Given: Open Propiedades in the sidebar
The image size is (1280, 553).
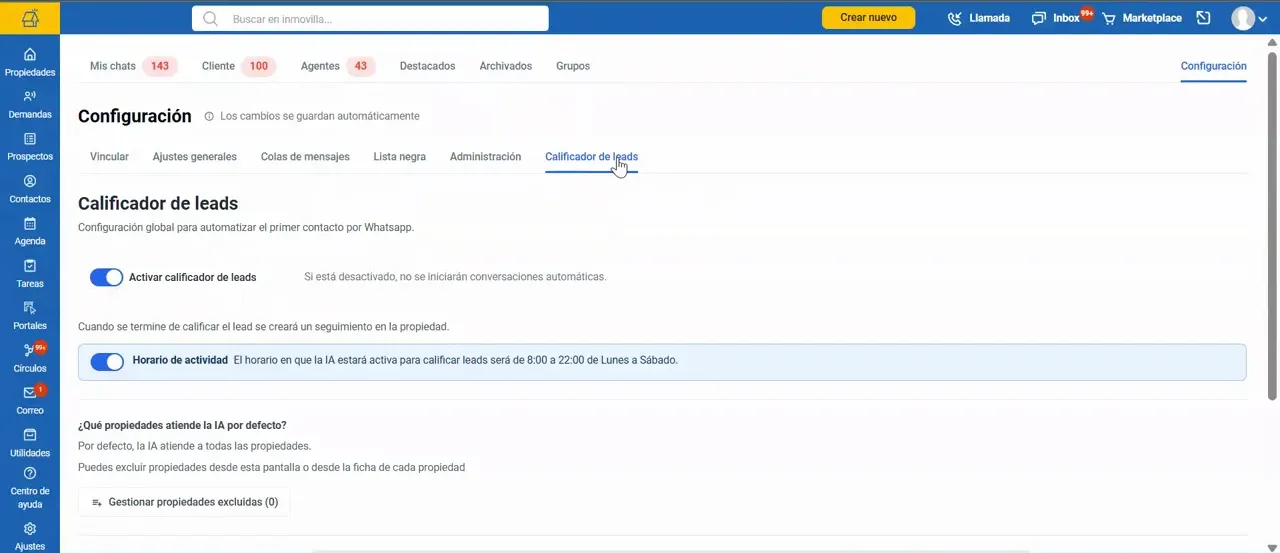Looking at the screenshot, I should tap(30, 62).
